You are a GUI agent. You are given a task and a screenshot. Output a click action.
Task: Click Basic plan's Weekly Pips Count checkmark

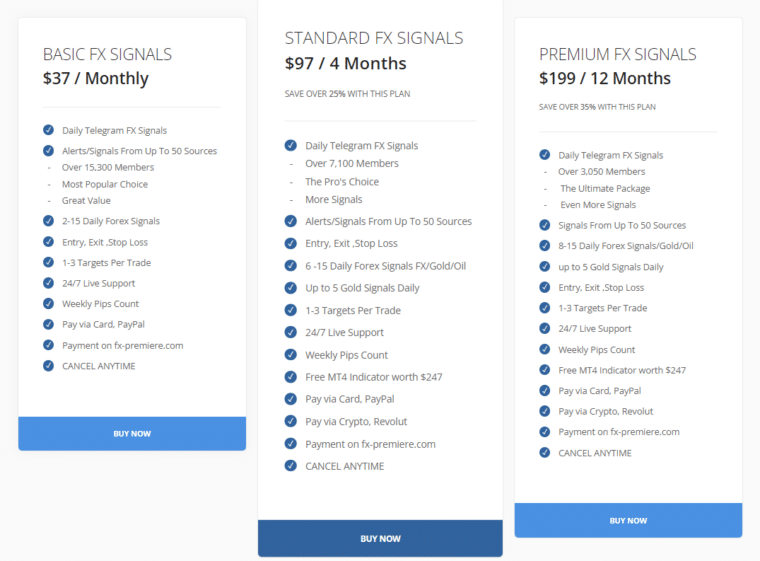[48, 304]
